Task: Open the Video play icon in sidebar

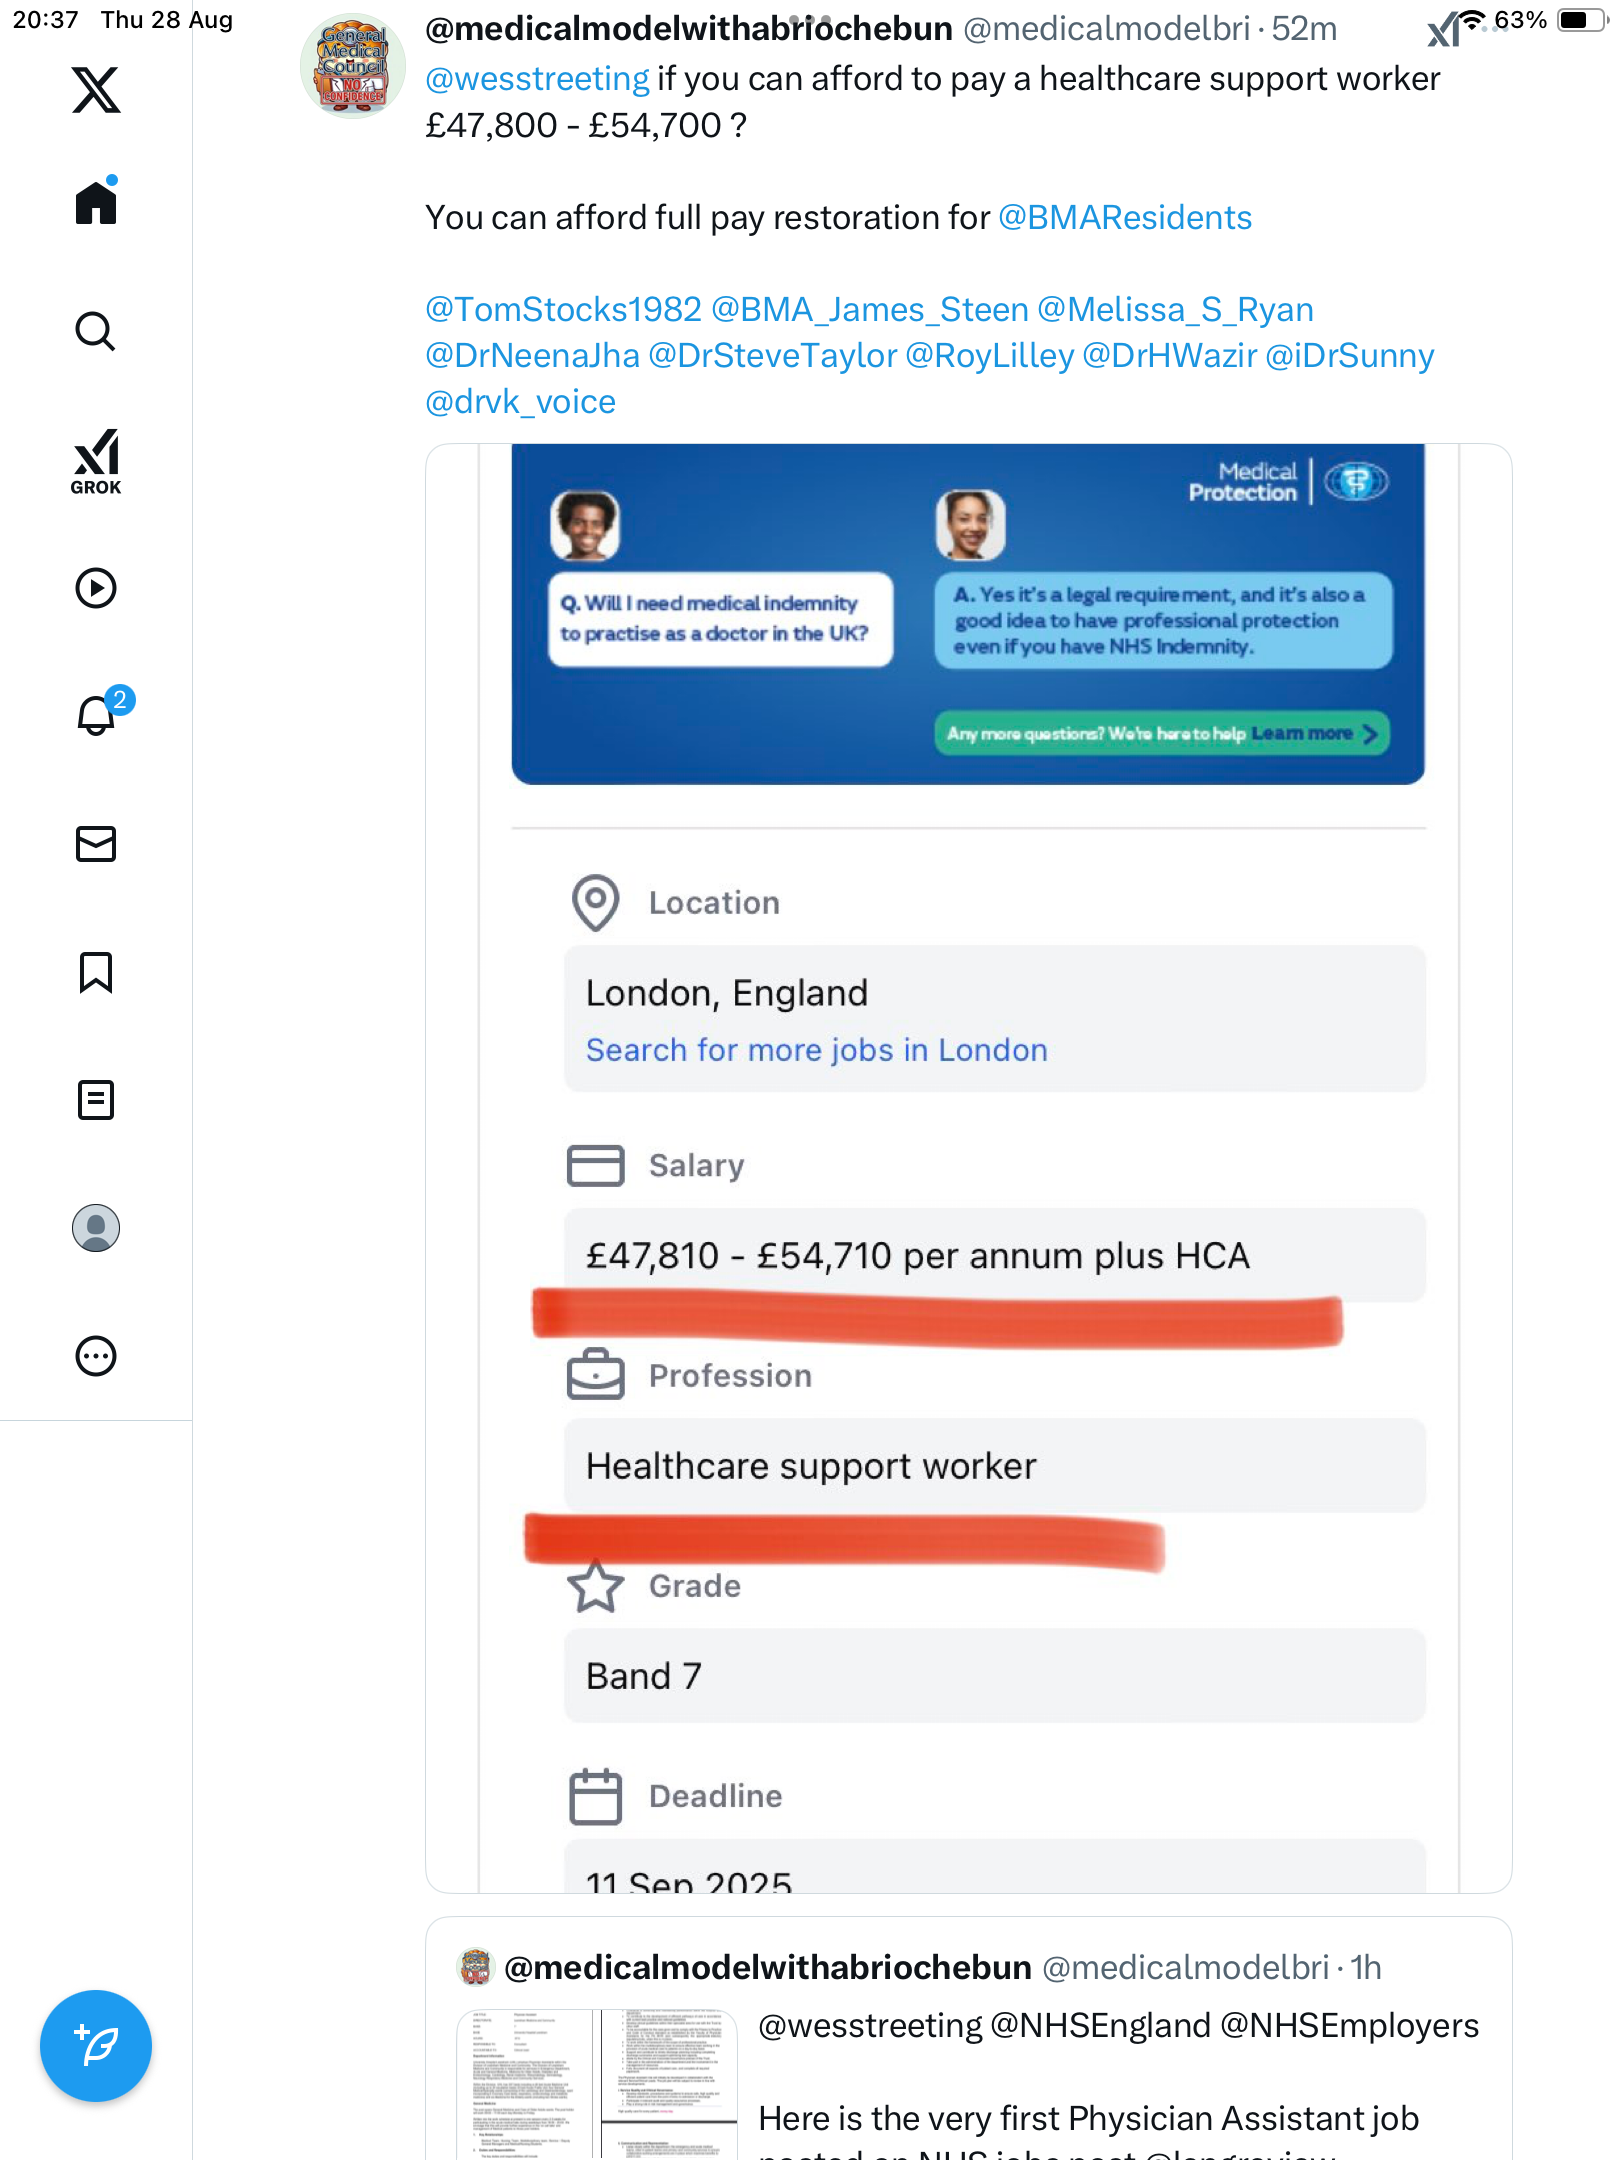Action: coord(96,588)
